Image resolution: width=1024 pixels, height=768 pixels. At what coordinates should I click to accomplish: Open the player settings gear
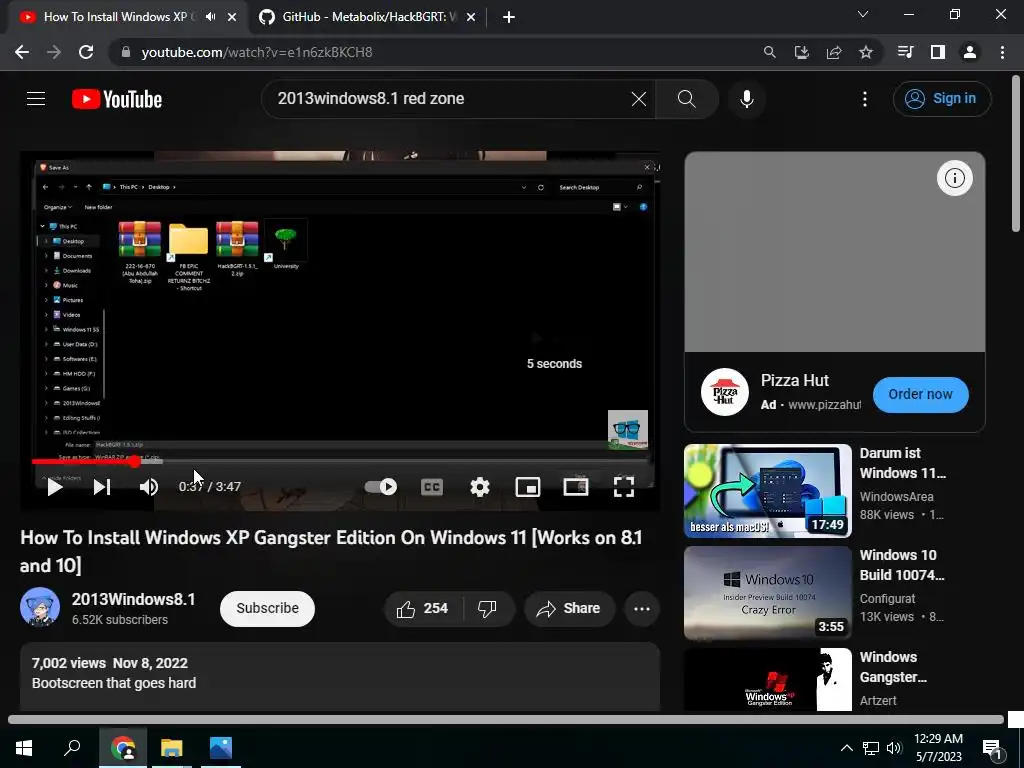tap(480, 487)
